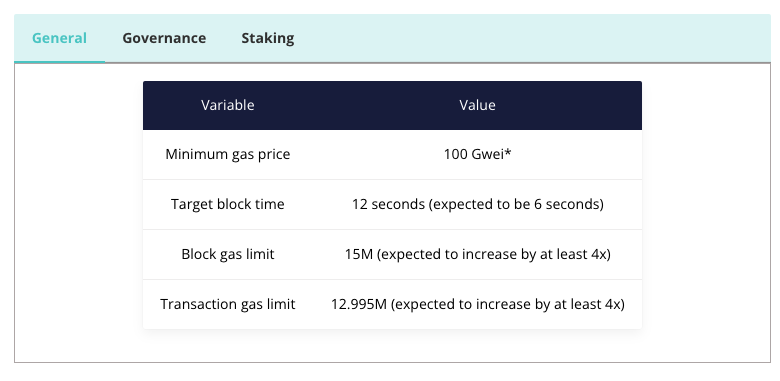Open the Governance tab
This screenshot has height=381, width=780.
point(164,38)
